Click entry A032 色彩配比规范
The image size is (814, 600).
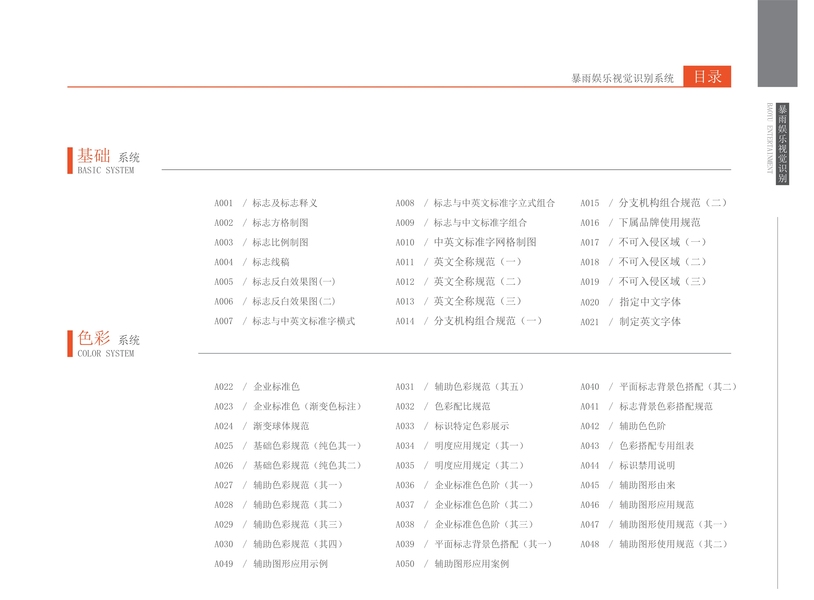443,406
